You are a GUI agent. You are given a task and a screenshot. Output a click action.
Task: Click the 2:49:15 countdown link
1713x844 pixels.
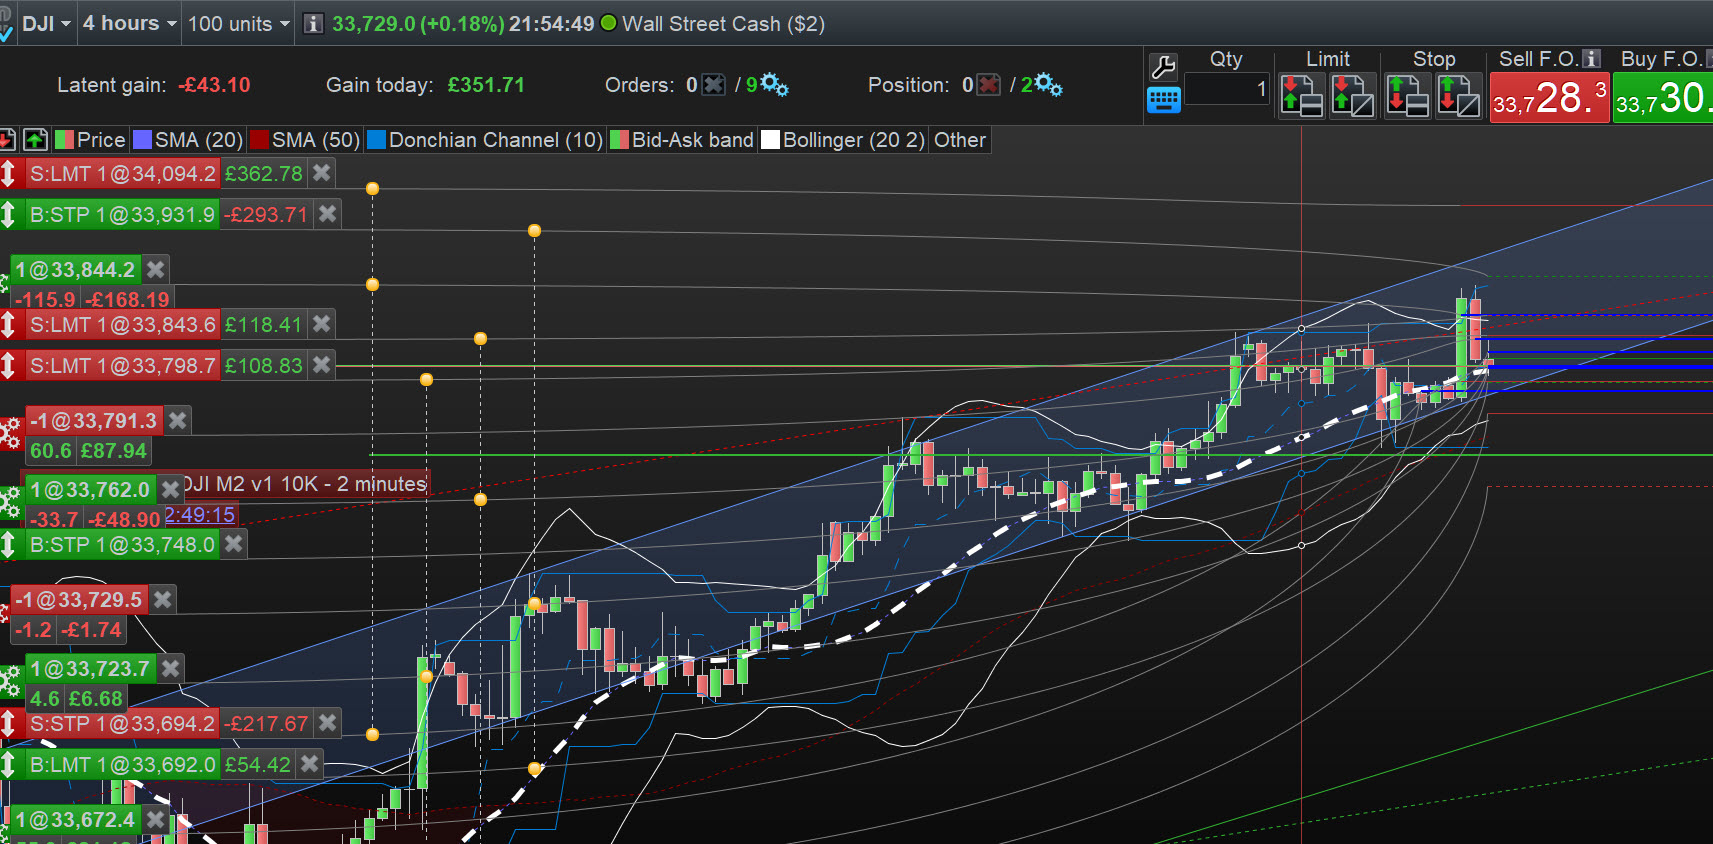coord(200,515)
